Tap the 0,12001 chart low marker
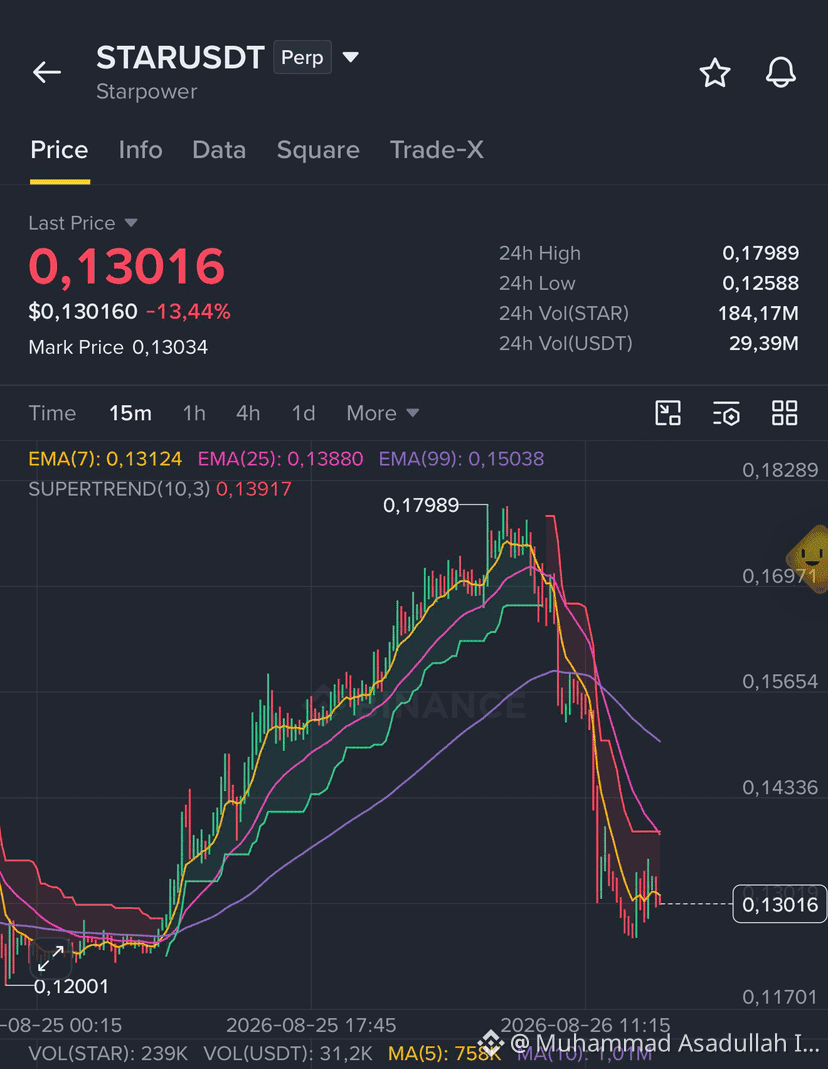The width and height of the screenshot is (828, 1069). [71, 987]
